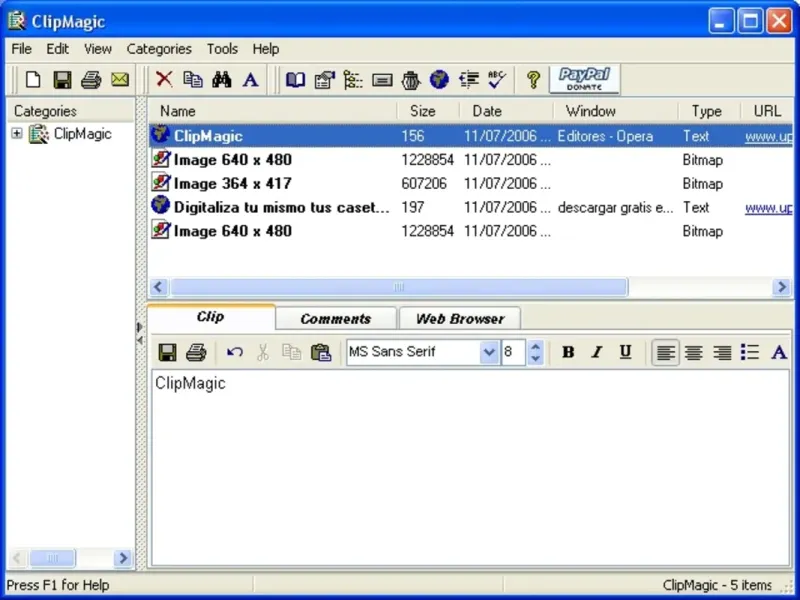Switch to the Clip tab
800x600 pixels.
coord(211,317)
